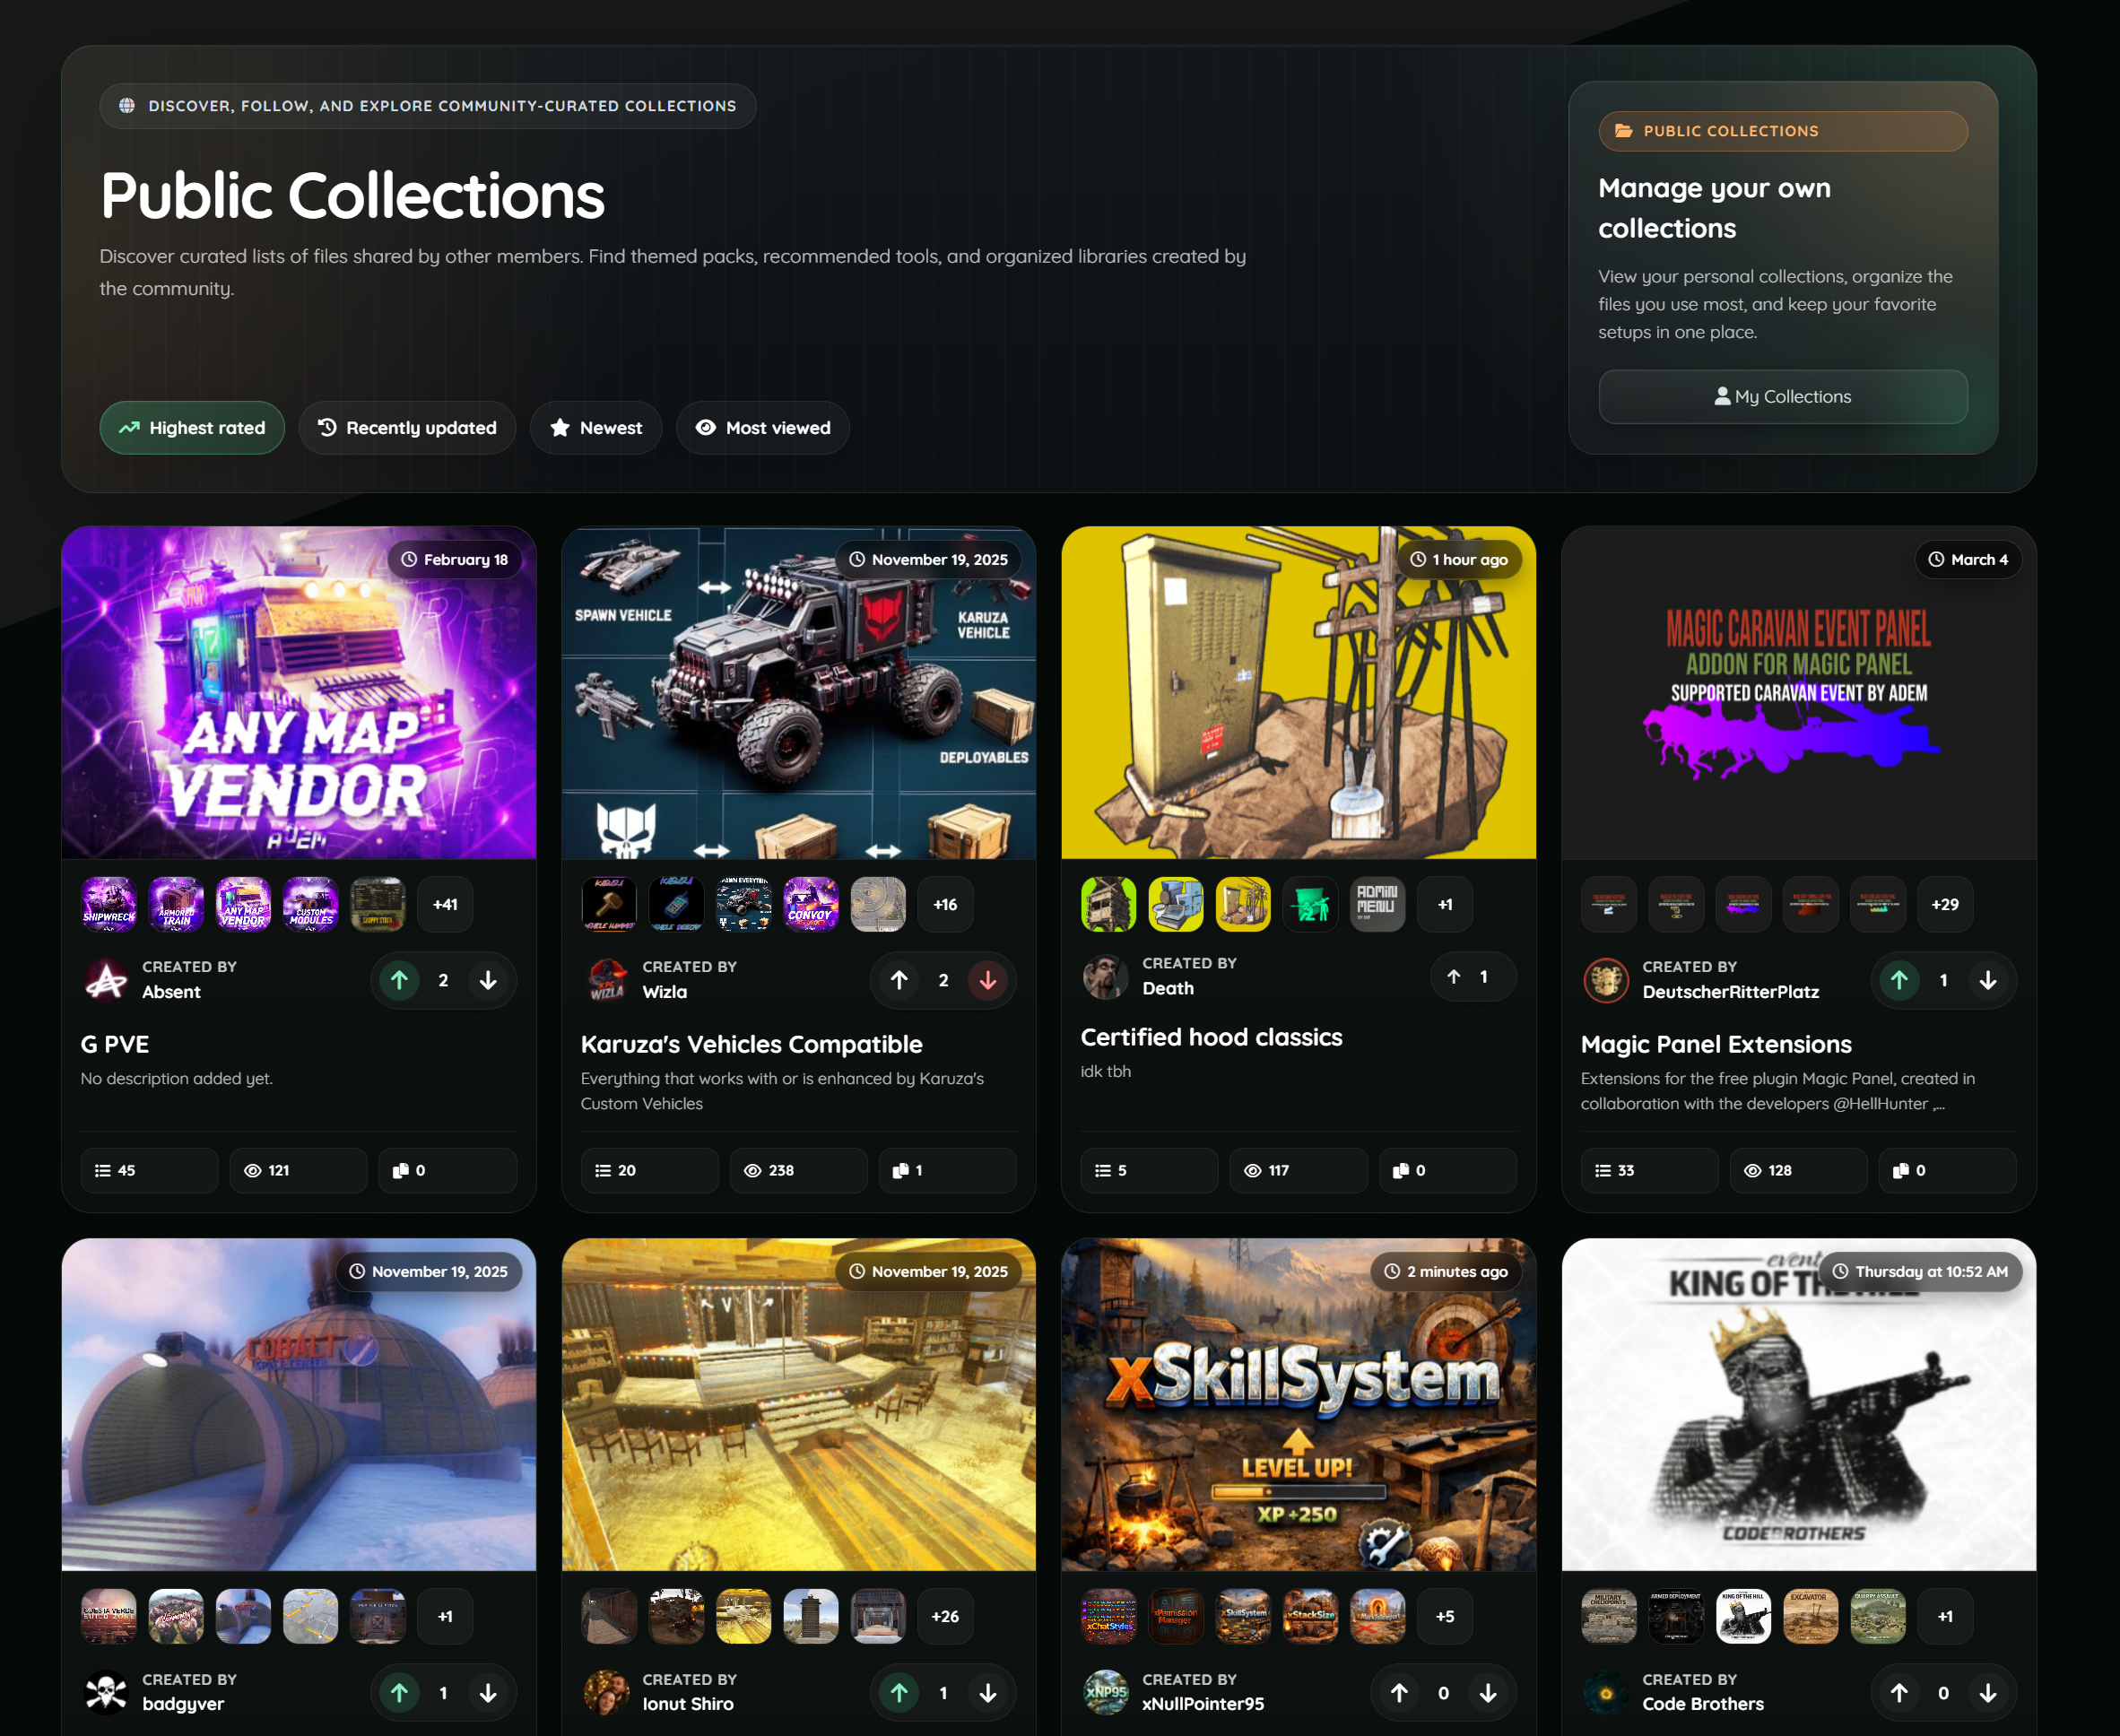This screenshot has height=1736, width=2120.
Task: Upvote badgyver's collection
Action: tap(399, 1692)
